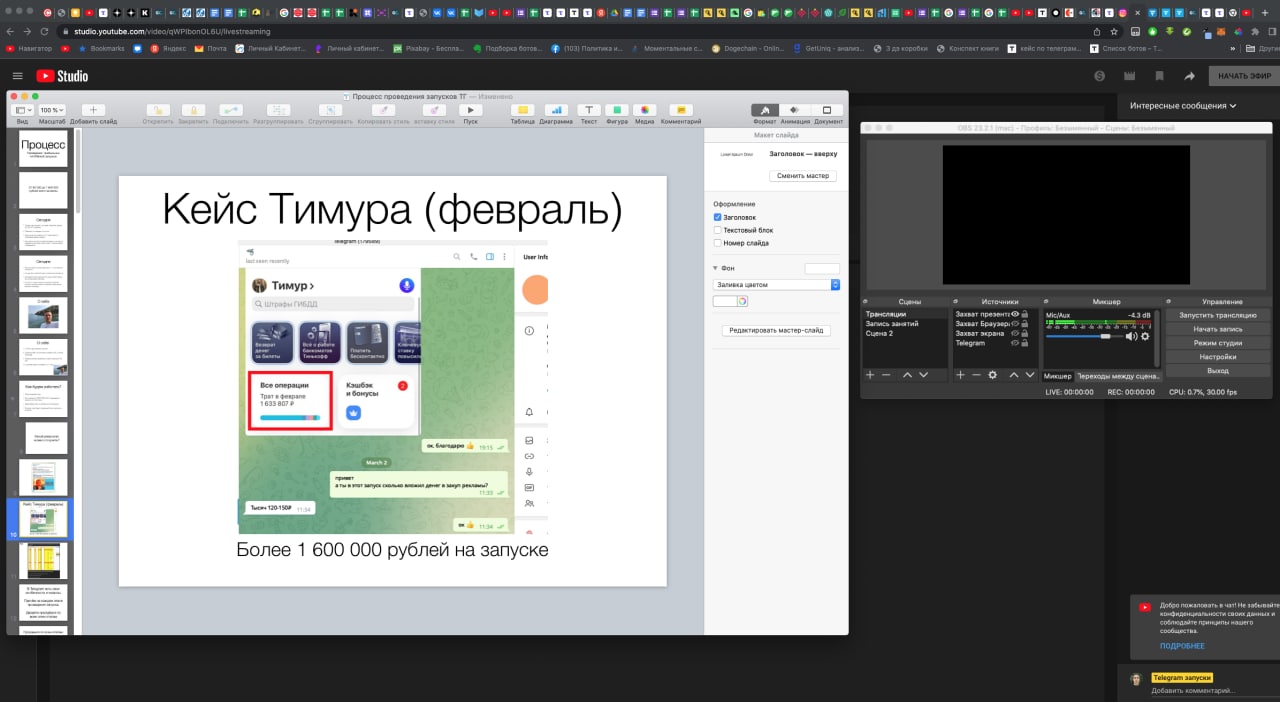This screenshot has width=1280, height=702.
Task: Open YouTube Studio hamburger menu
Action: [x=17, y=76]
